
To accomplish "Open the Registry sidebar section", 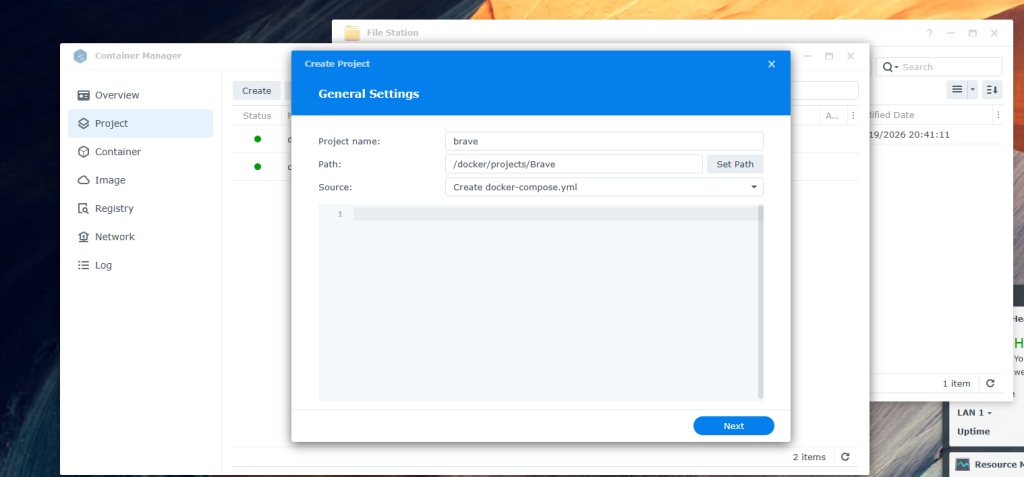I will (140, 208).
